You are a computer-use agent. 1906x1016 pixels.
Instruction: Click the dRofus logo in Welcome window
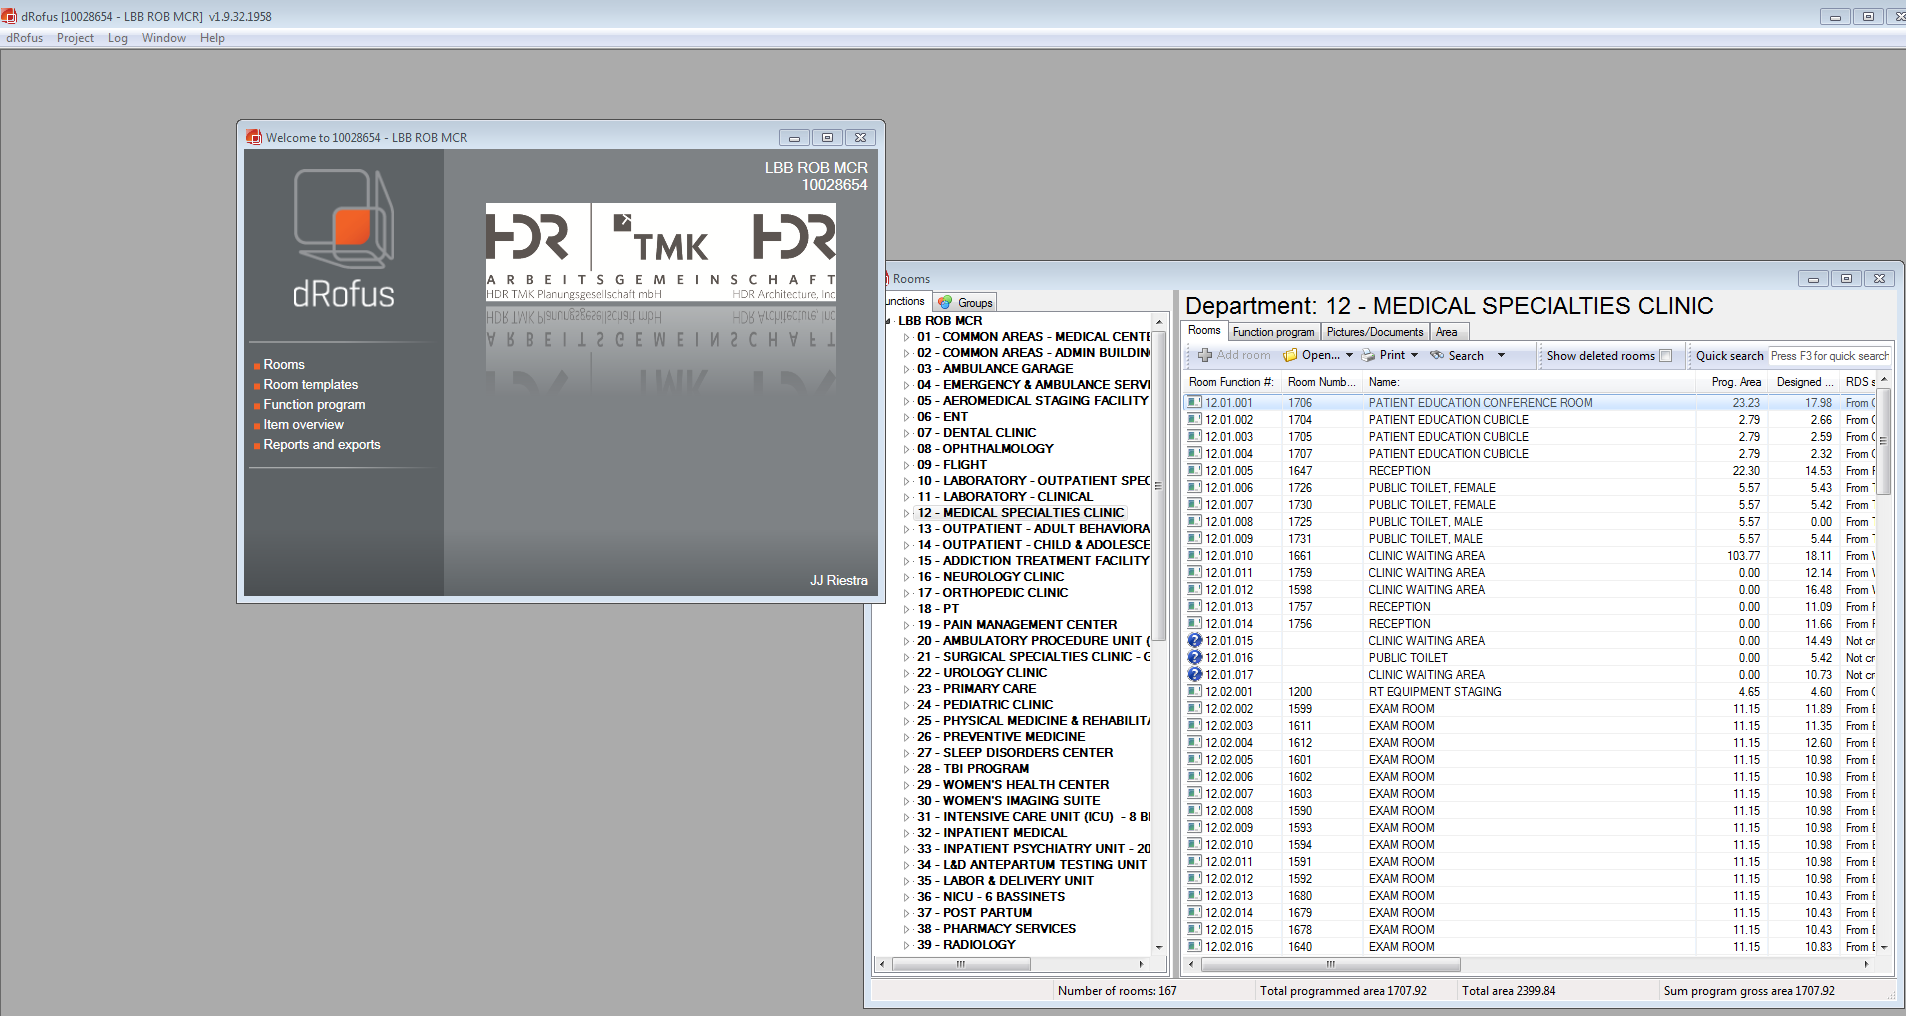[x=343, y=239]
